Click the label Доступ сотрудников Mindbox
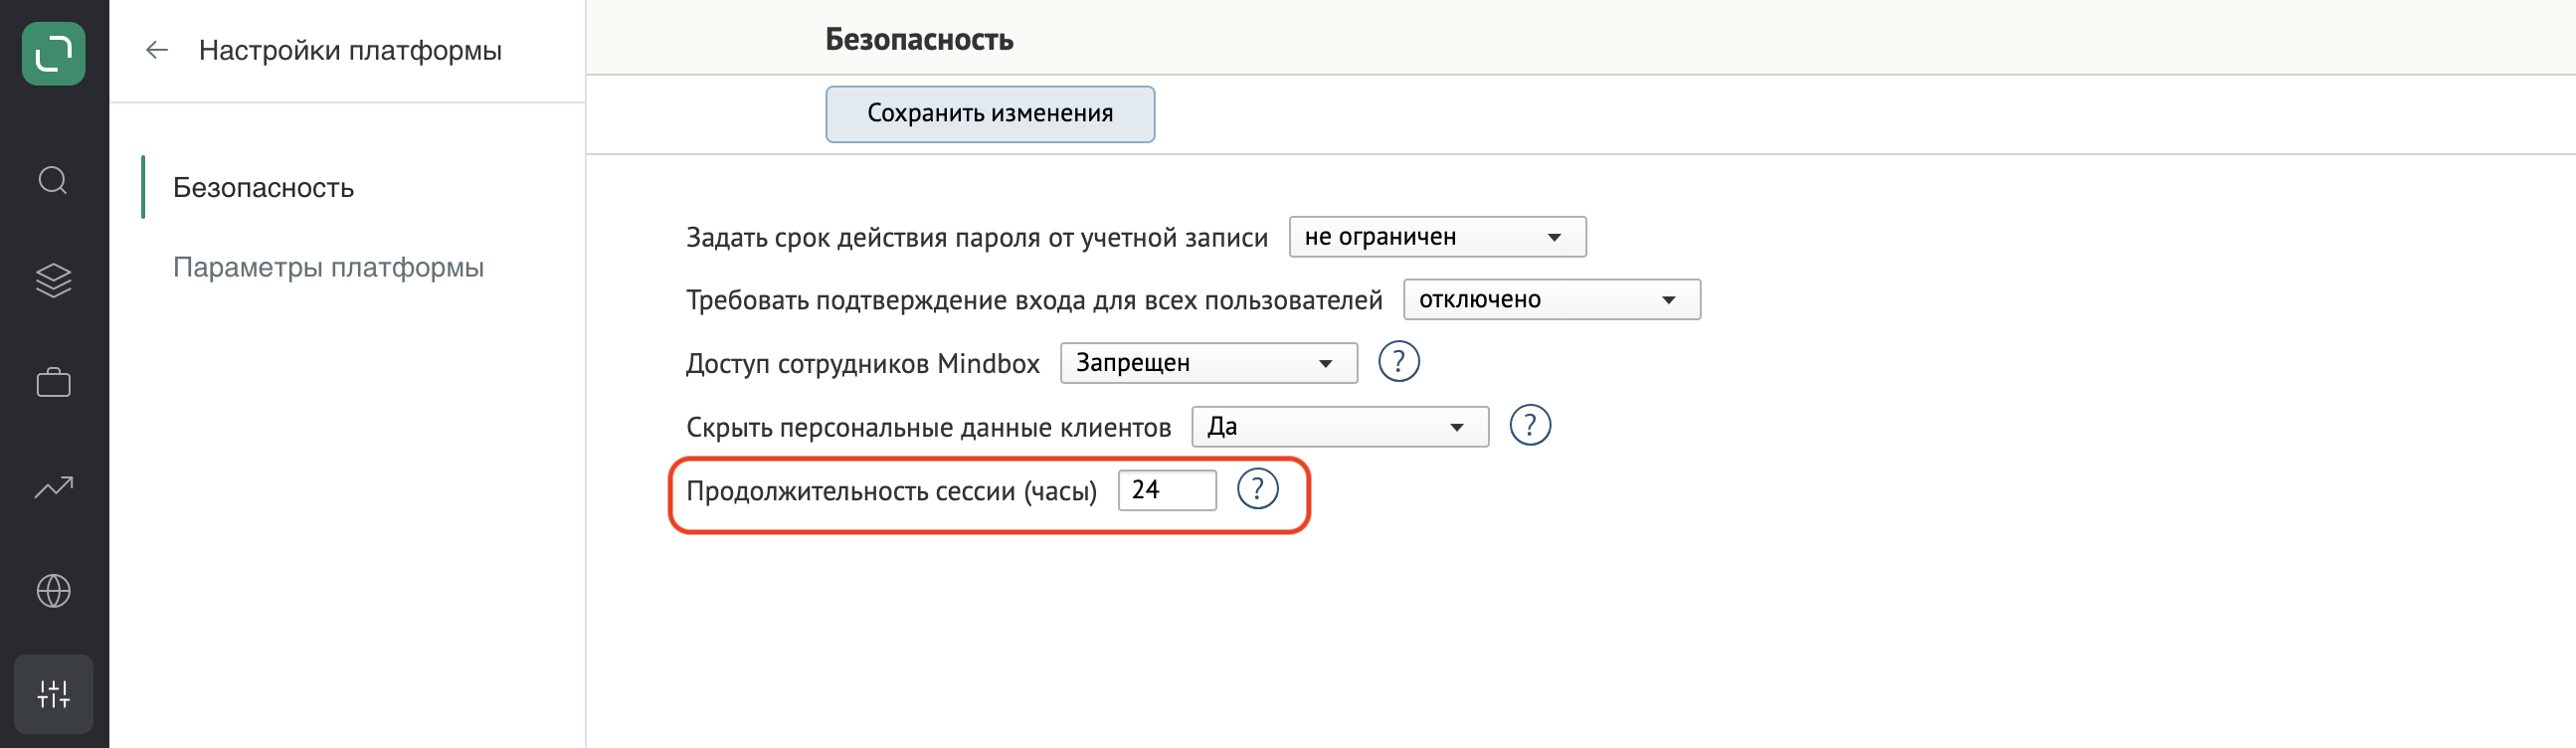Screen dimensions: 2576x748 click(x=862, y=364)
